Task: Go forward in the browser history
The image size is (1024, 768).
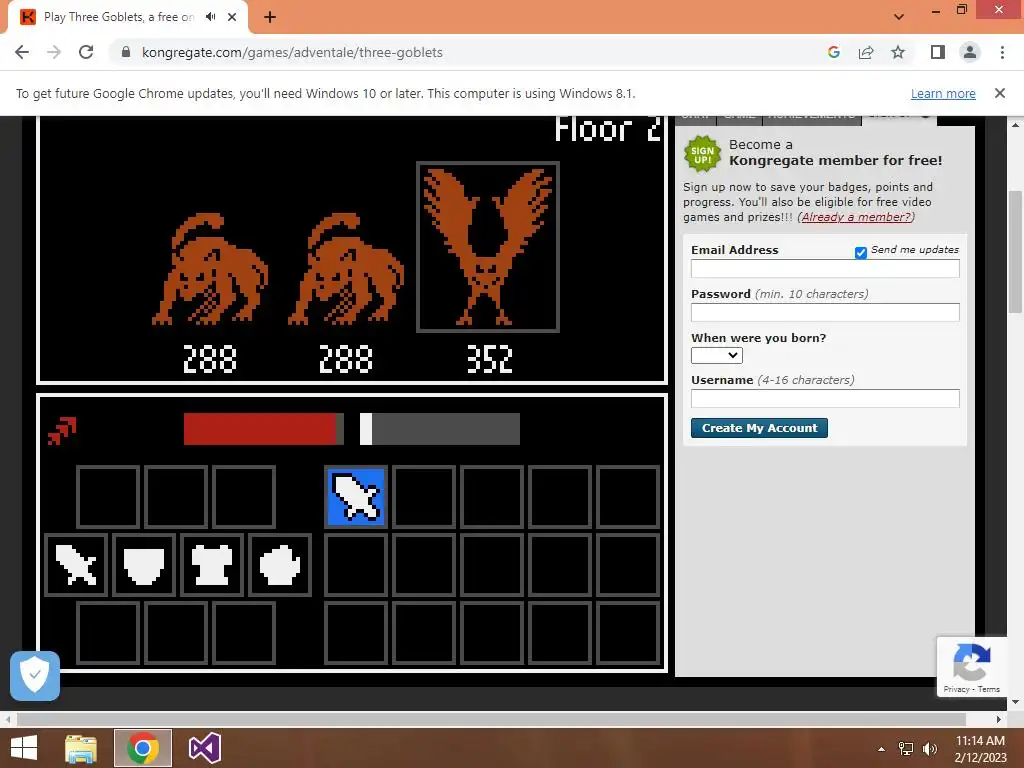Action: pos(54,52)
